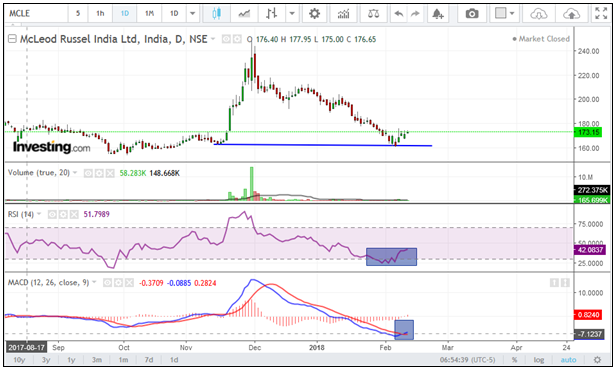Image resolution: width=614 pixels, height=370 pixels.
Task: Open RSI indicator format settings gear
Action: click(x=63, y=214)
